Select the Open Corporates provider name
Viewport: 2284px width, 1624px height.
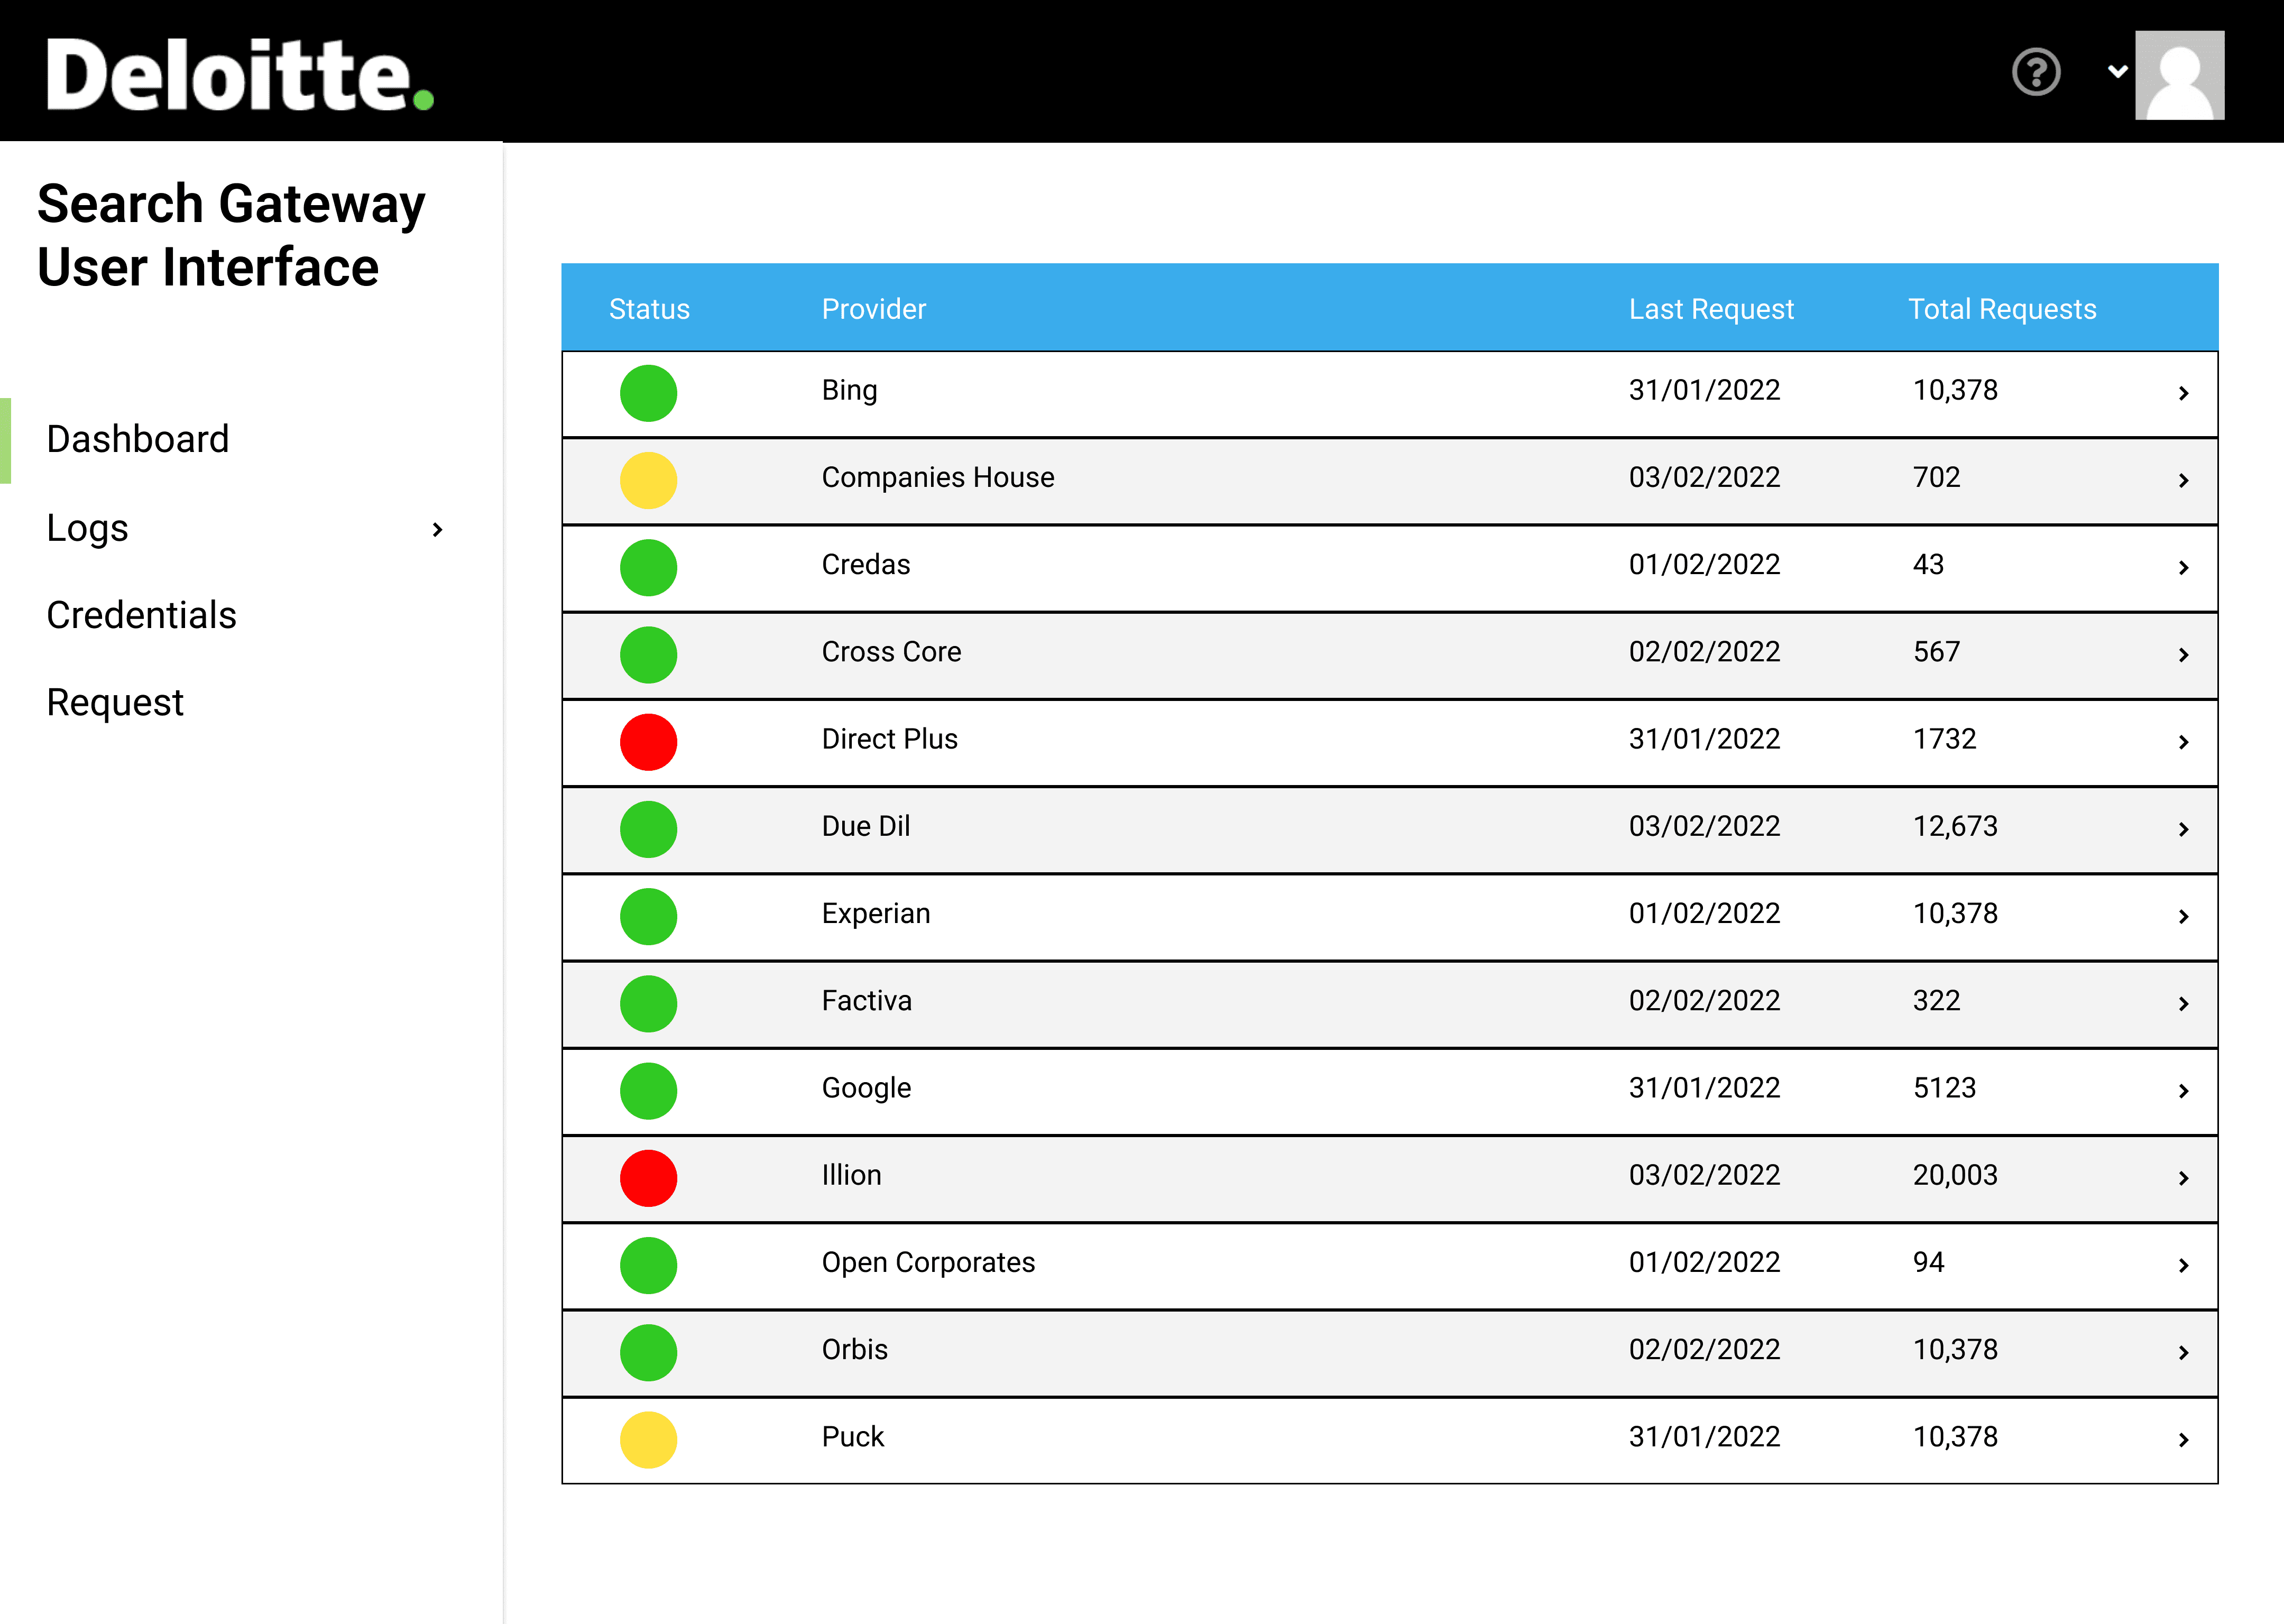tap(928, 1262)
